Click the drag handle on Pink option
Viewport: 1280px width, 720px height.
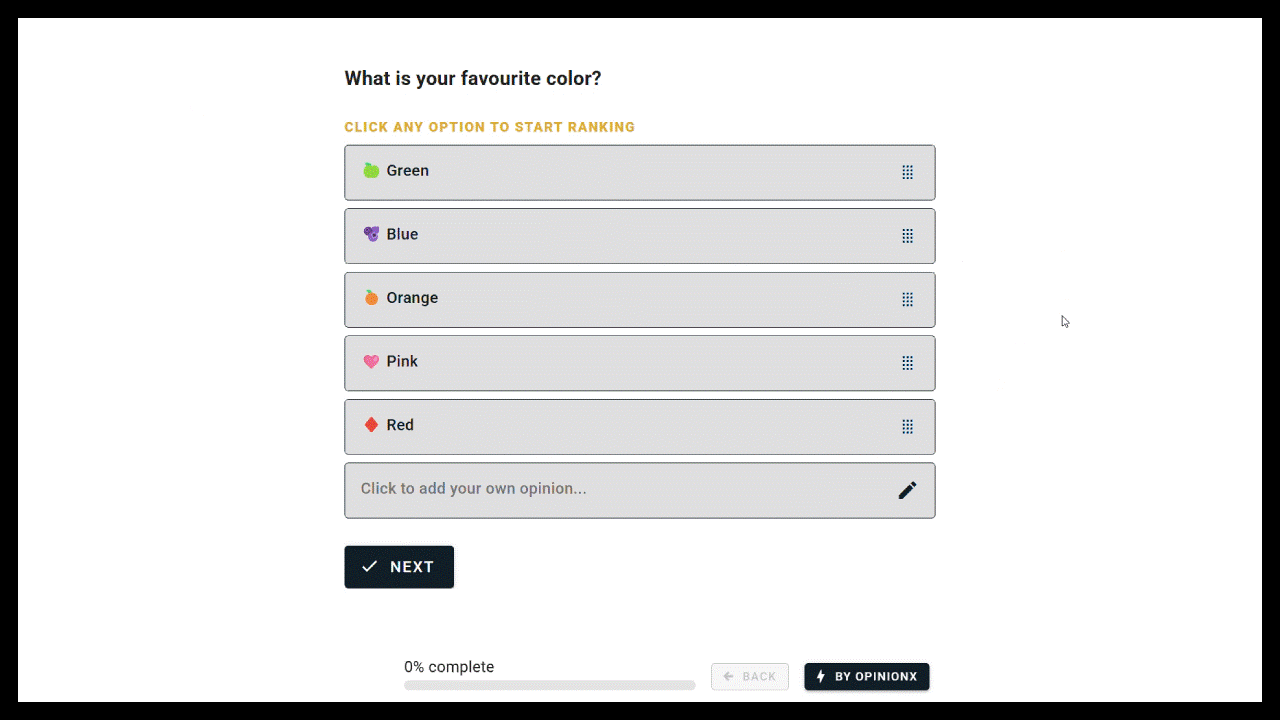(907, 363)
